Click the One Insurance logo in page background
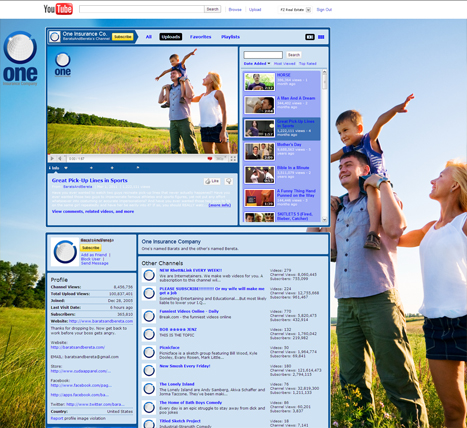Viewport: 467px width, 428px height. point(20,58)
